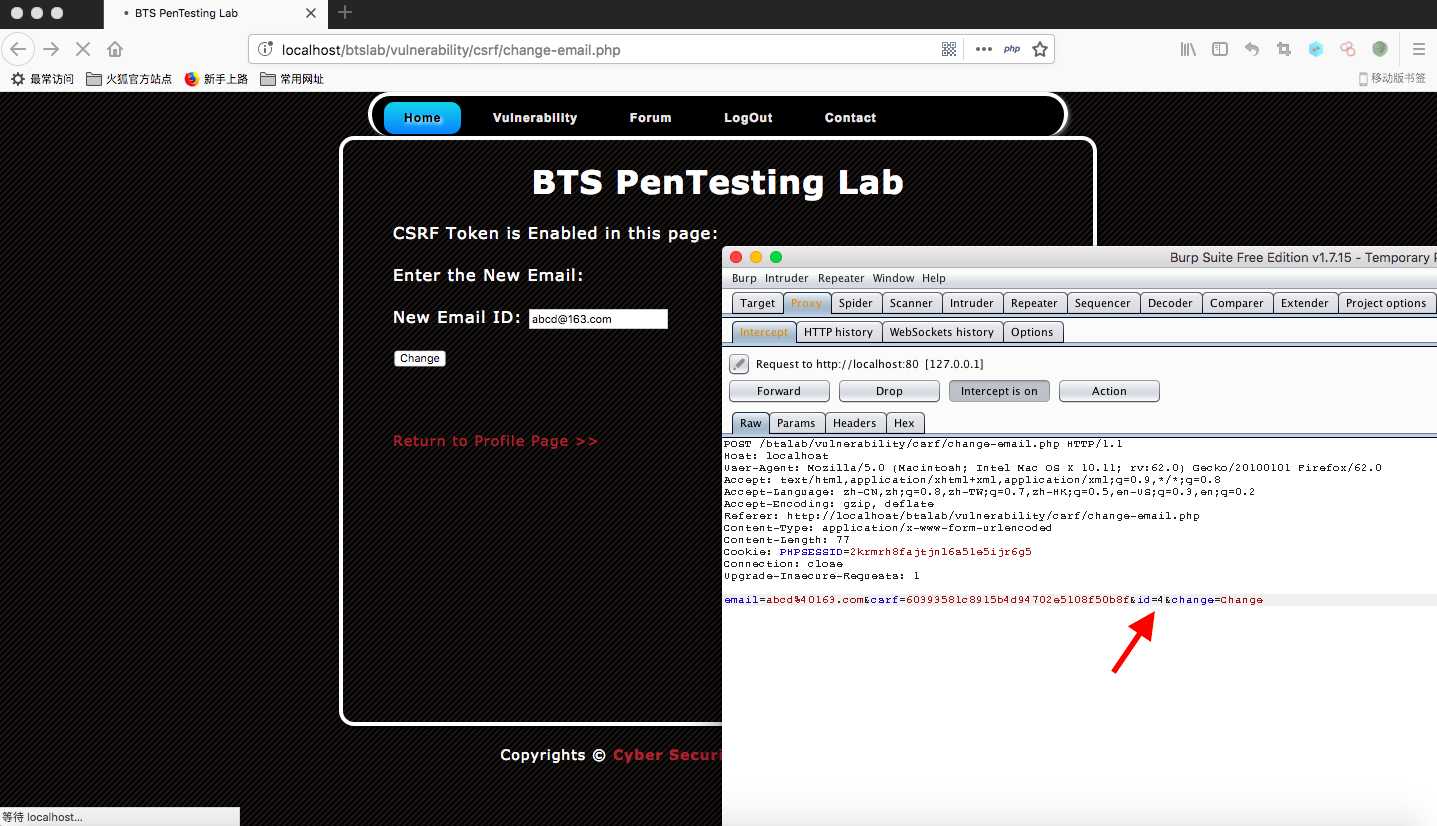
Task: Stop page loading with the X button
Action: (82, 49)
